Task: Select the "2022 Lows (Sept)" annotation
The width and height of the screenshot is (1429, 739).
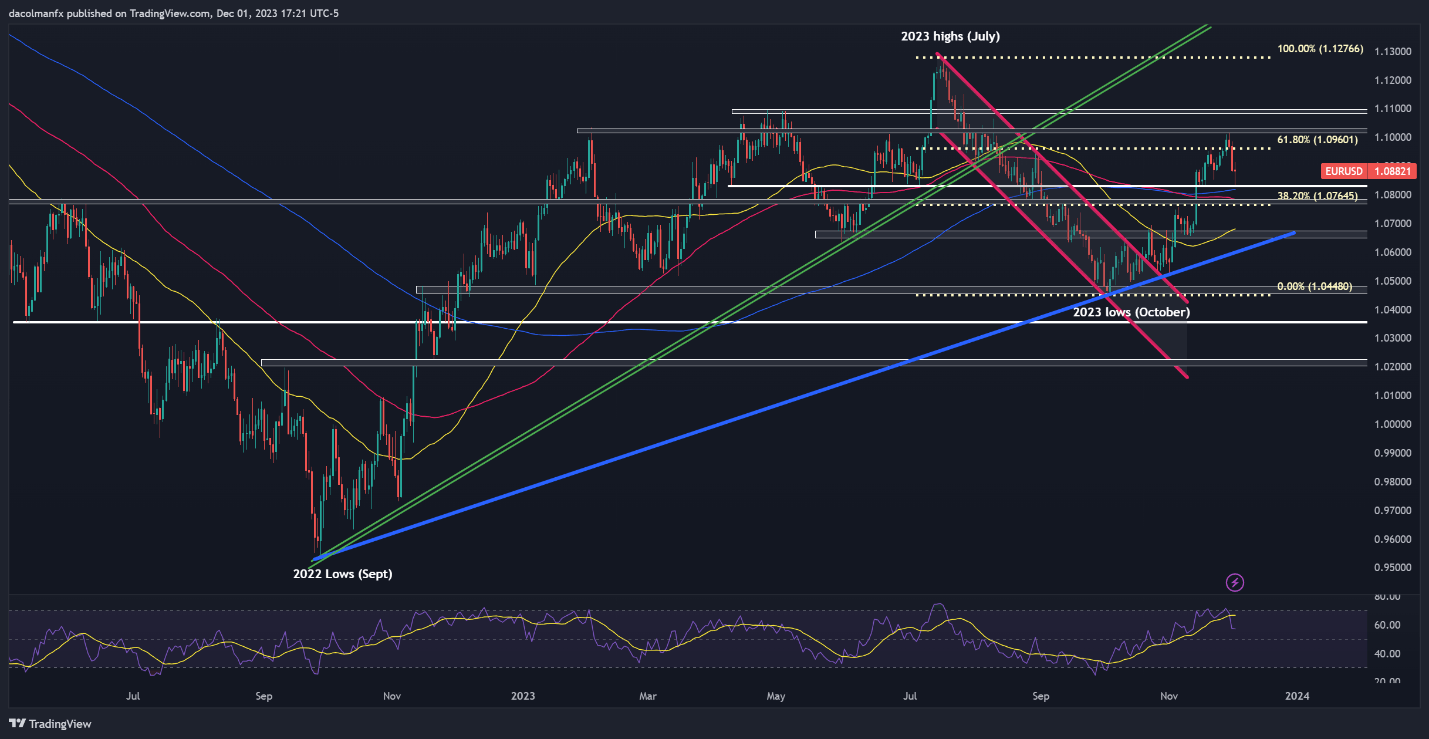Action: click(x=342, y=574)
